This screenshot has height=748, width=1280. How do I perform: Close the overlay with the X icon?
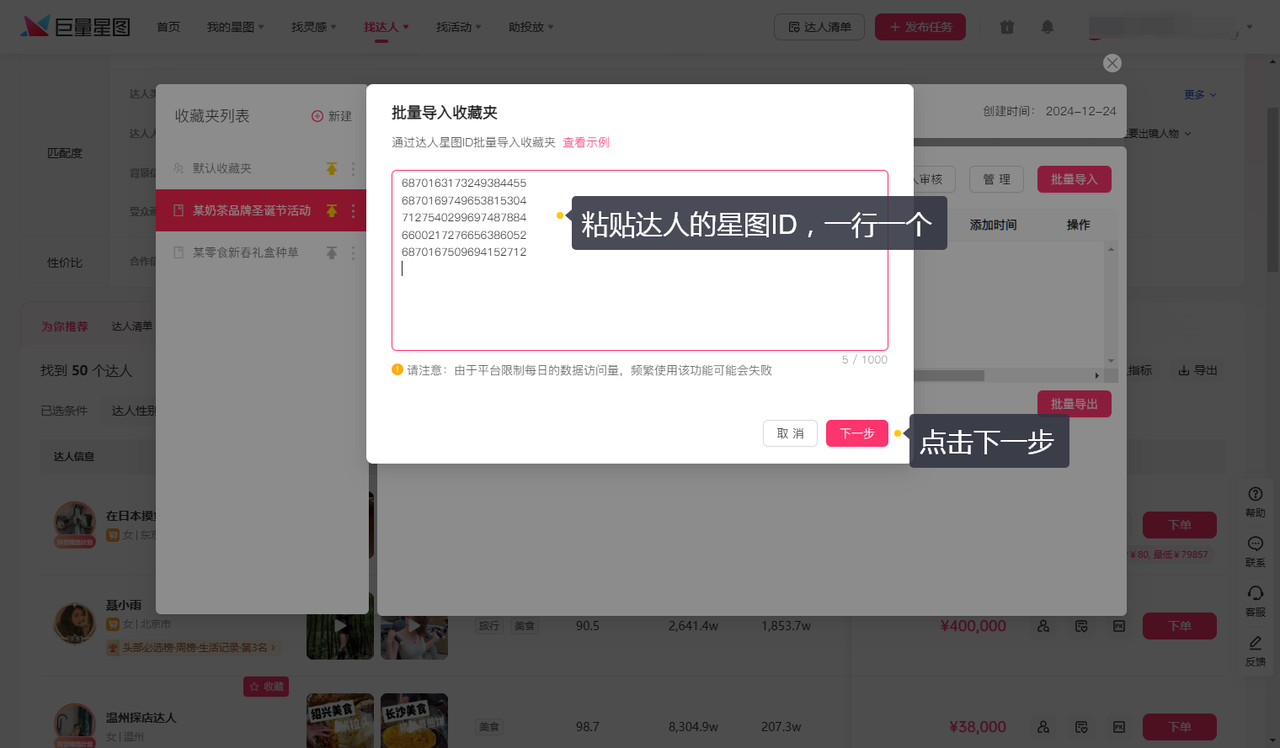(1112, 63)
